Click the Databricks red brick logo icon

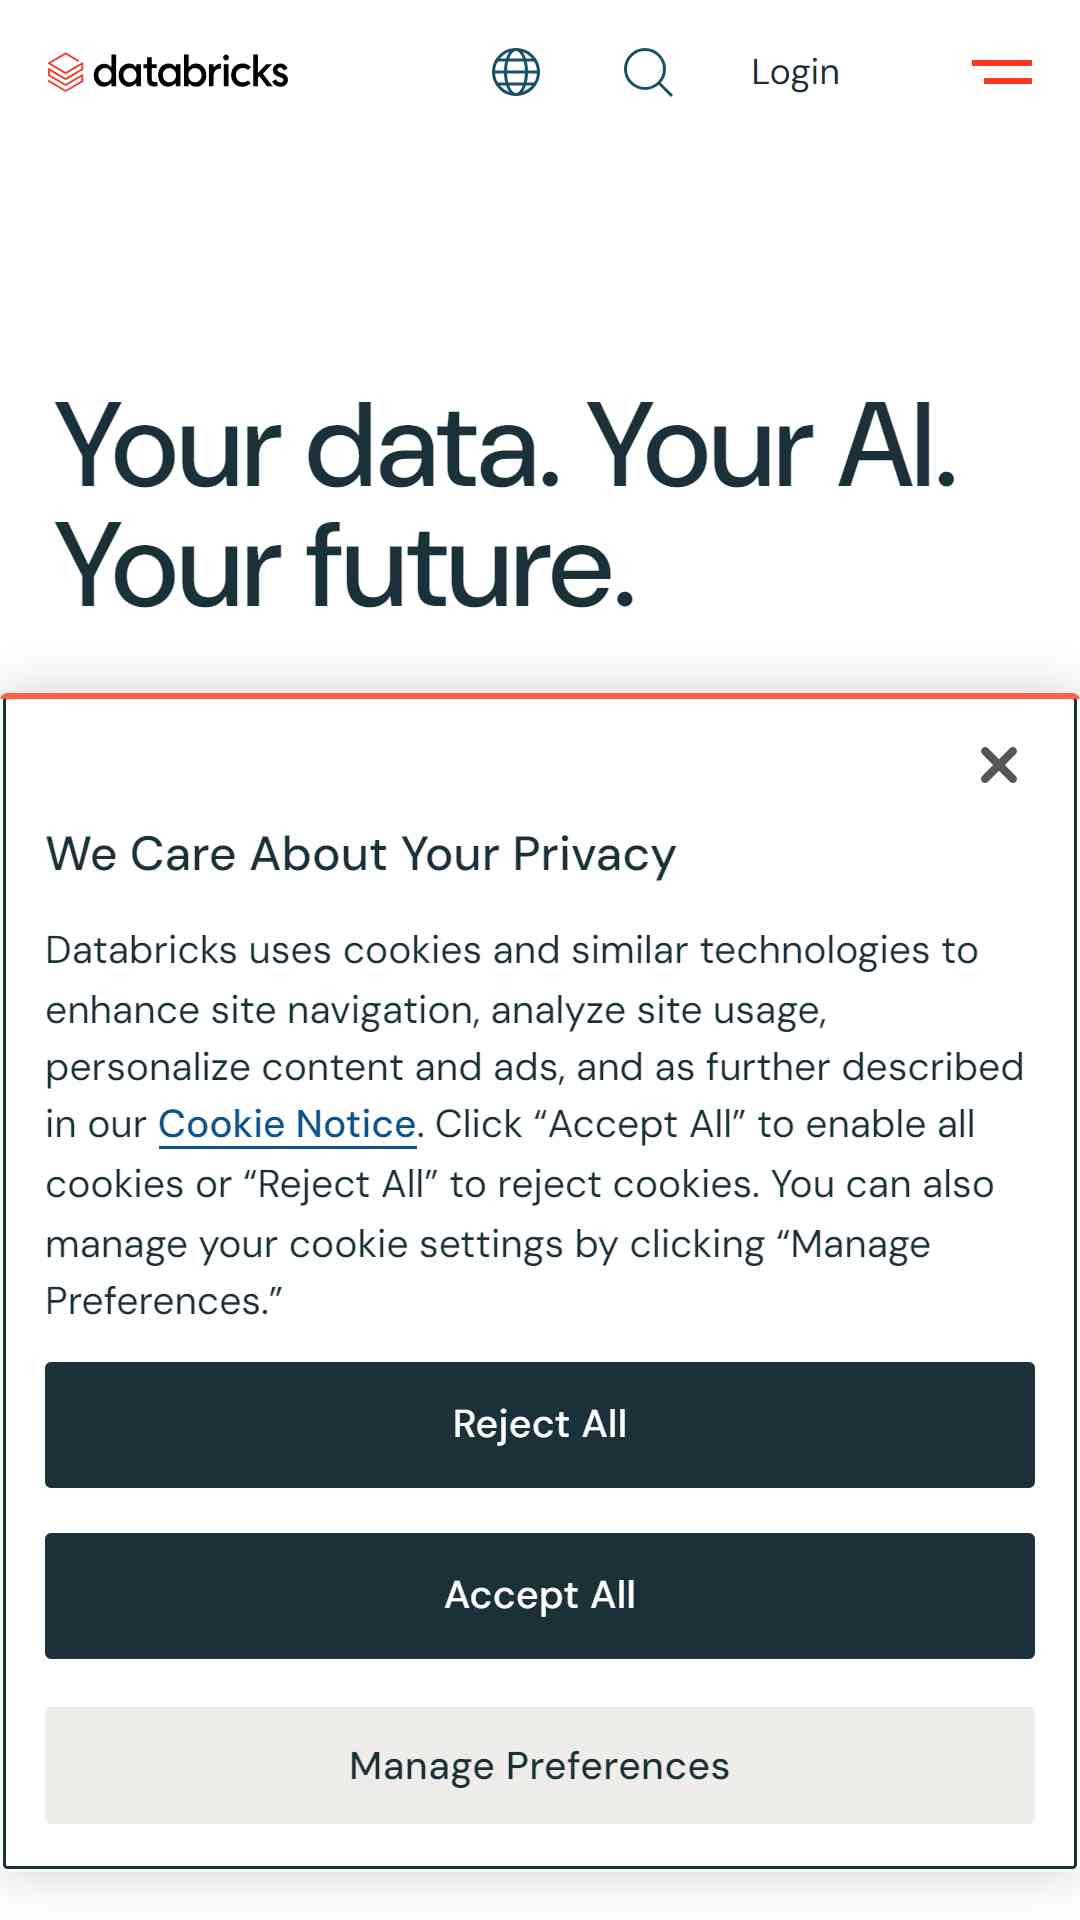pos(65,72)
